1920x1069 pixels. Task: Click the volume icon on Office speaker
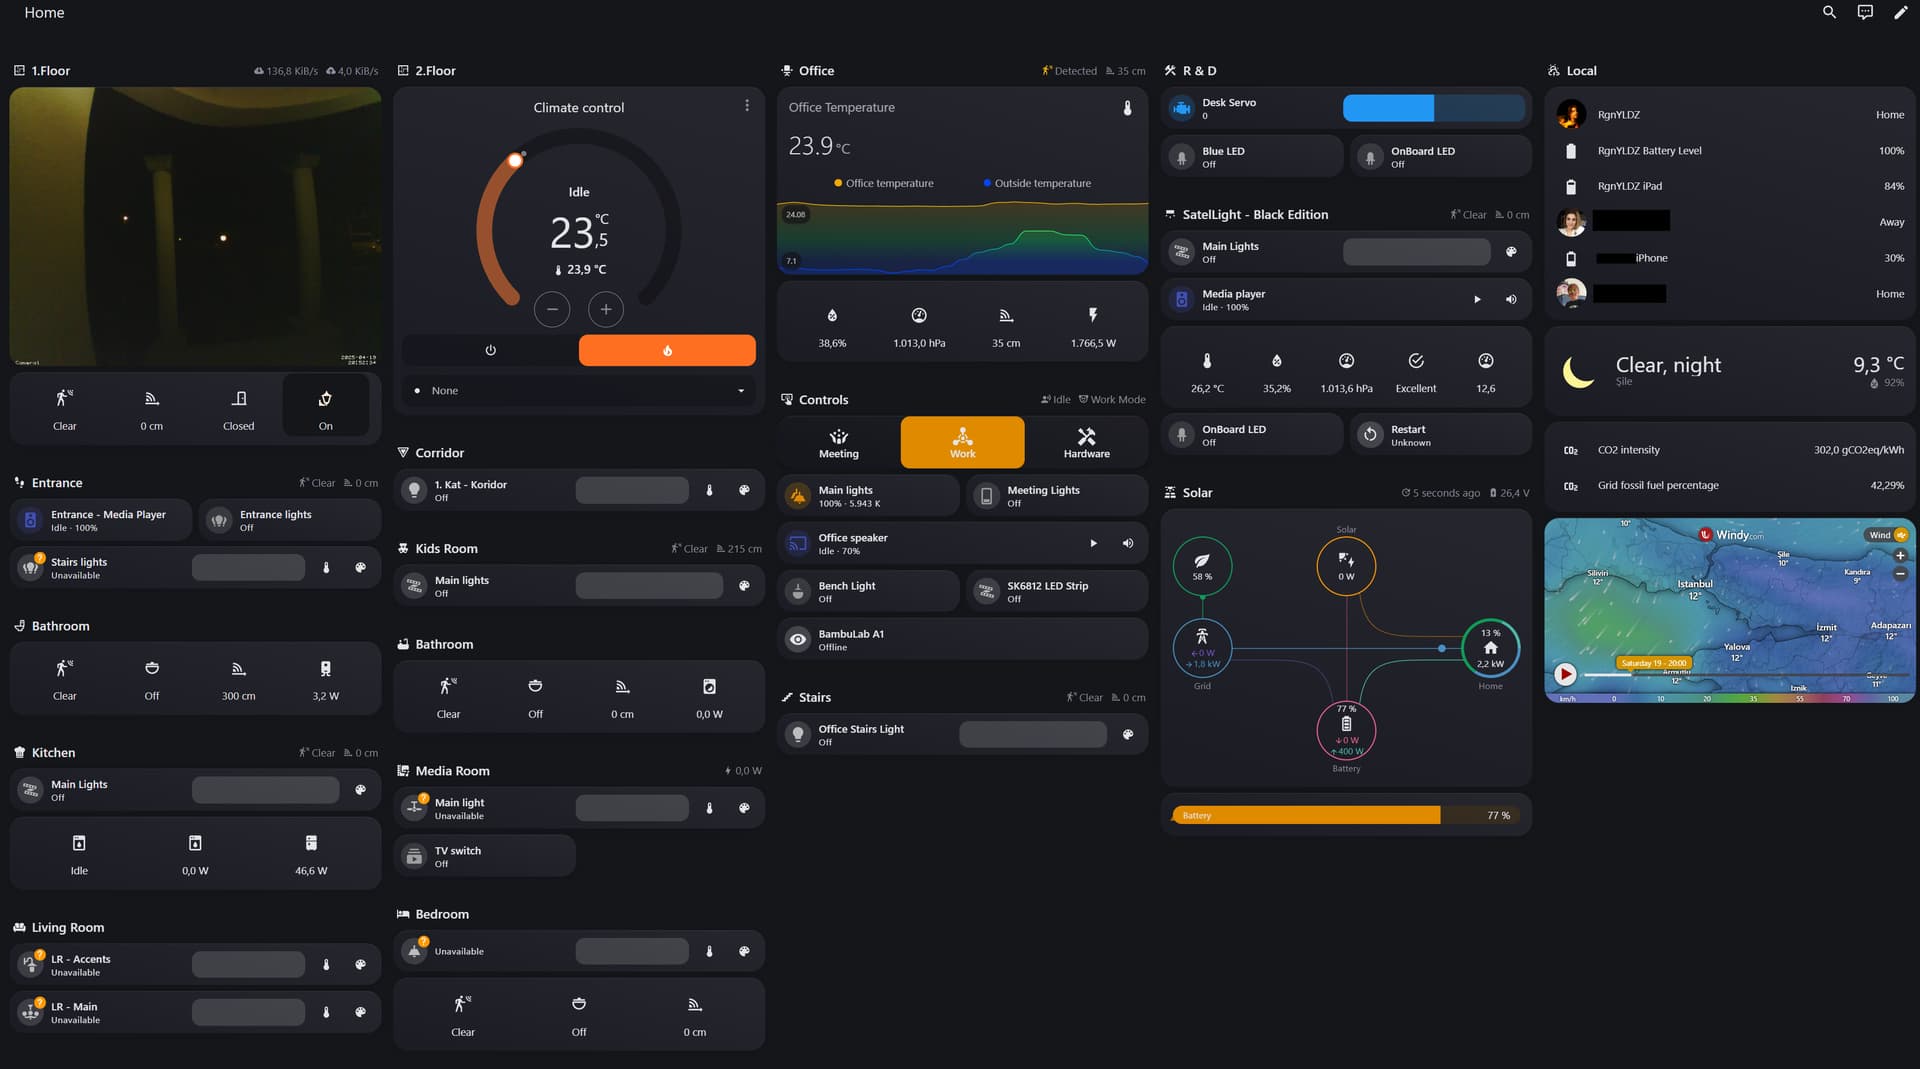(x=1127, y=543)
